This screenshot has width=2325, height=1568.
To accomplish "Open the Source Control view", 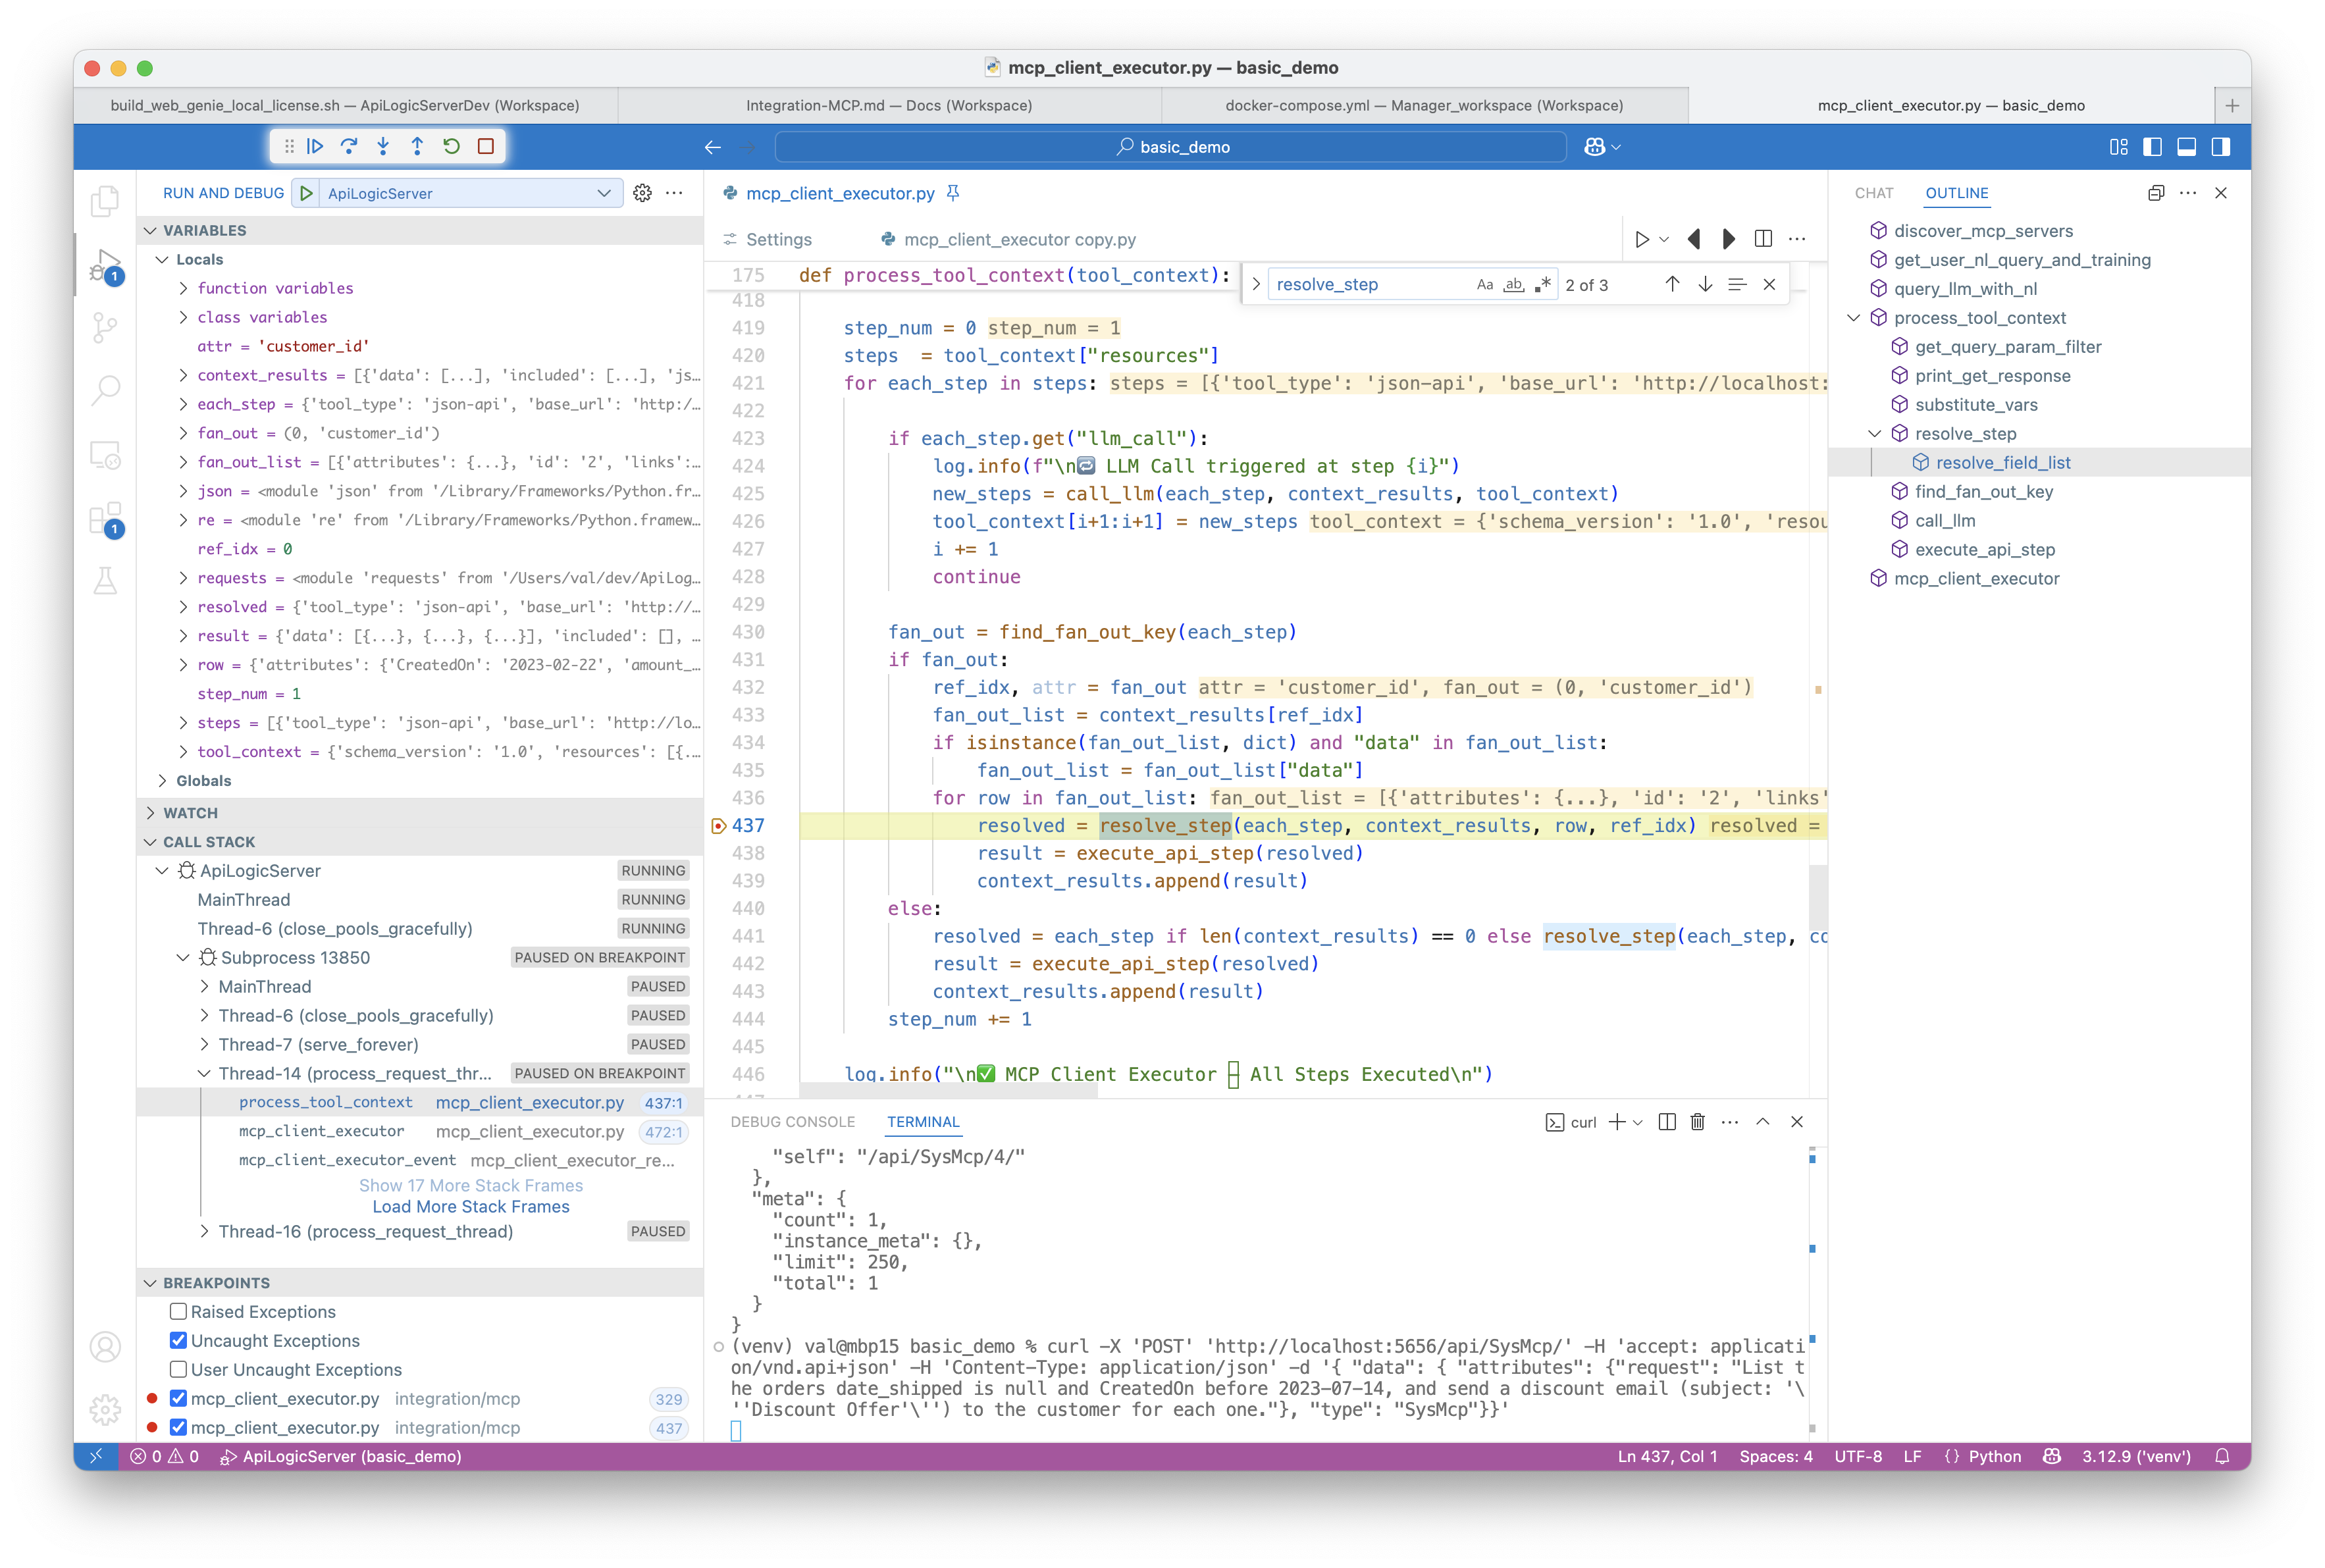I will 105,327.
